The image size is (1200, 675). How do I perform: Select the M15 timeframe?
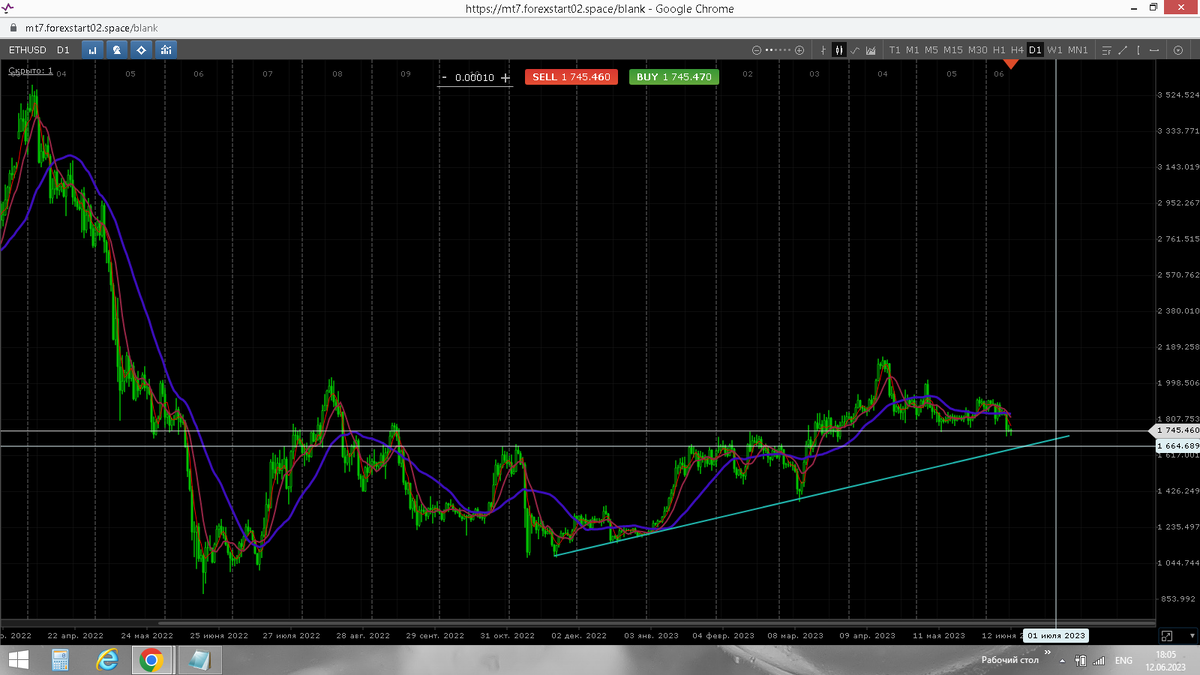[x=953, y=50]
